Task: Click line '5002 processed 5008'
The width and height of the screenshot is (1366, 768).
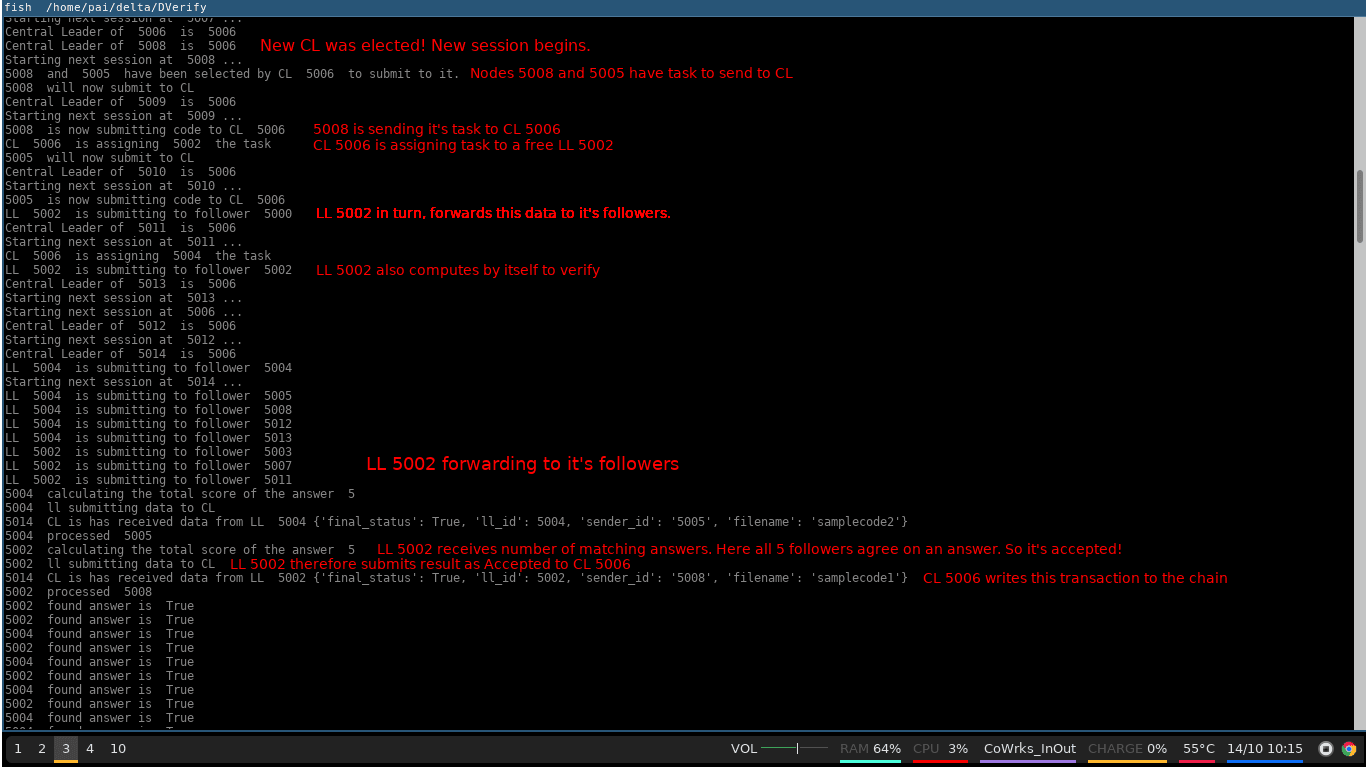Action: pyautogui.click(x=79, y=592)
